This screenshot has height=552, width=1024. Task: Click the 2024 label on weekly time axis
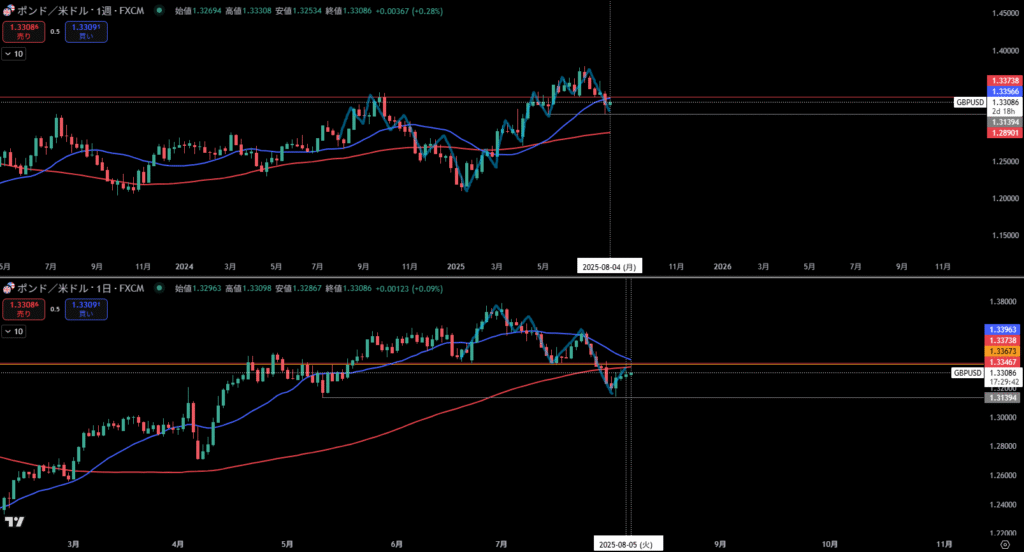tap(185, 267)
